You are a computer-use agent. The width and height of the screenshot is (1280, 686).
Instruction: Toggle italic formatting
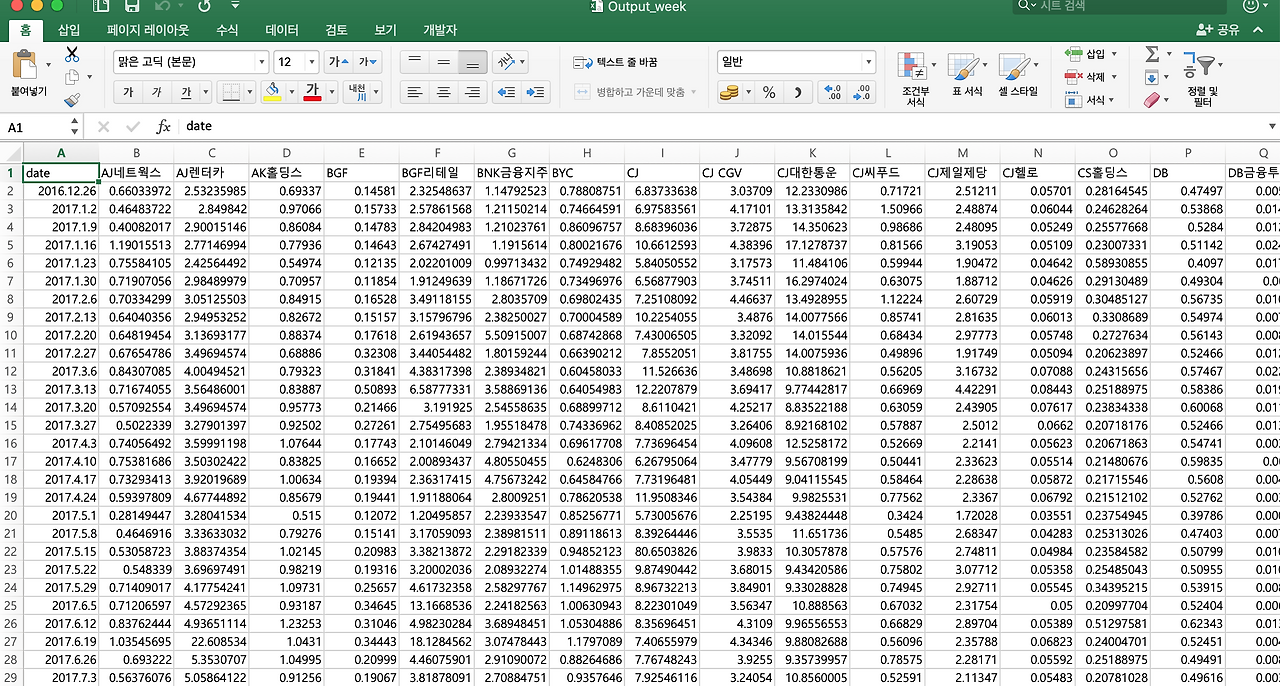point(157,92)
